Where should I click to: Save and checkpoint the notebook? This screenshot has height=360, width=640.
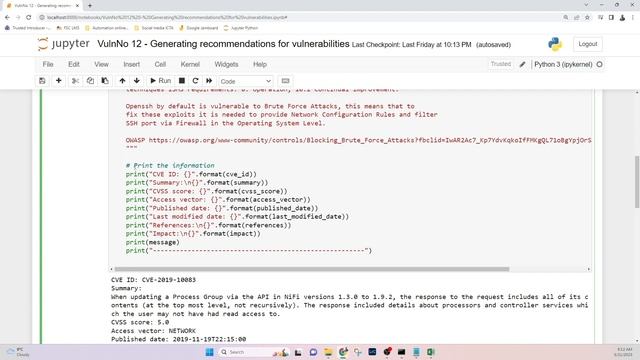pyautogui.click(x=42, y=81)
